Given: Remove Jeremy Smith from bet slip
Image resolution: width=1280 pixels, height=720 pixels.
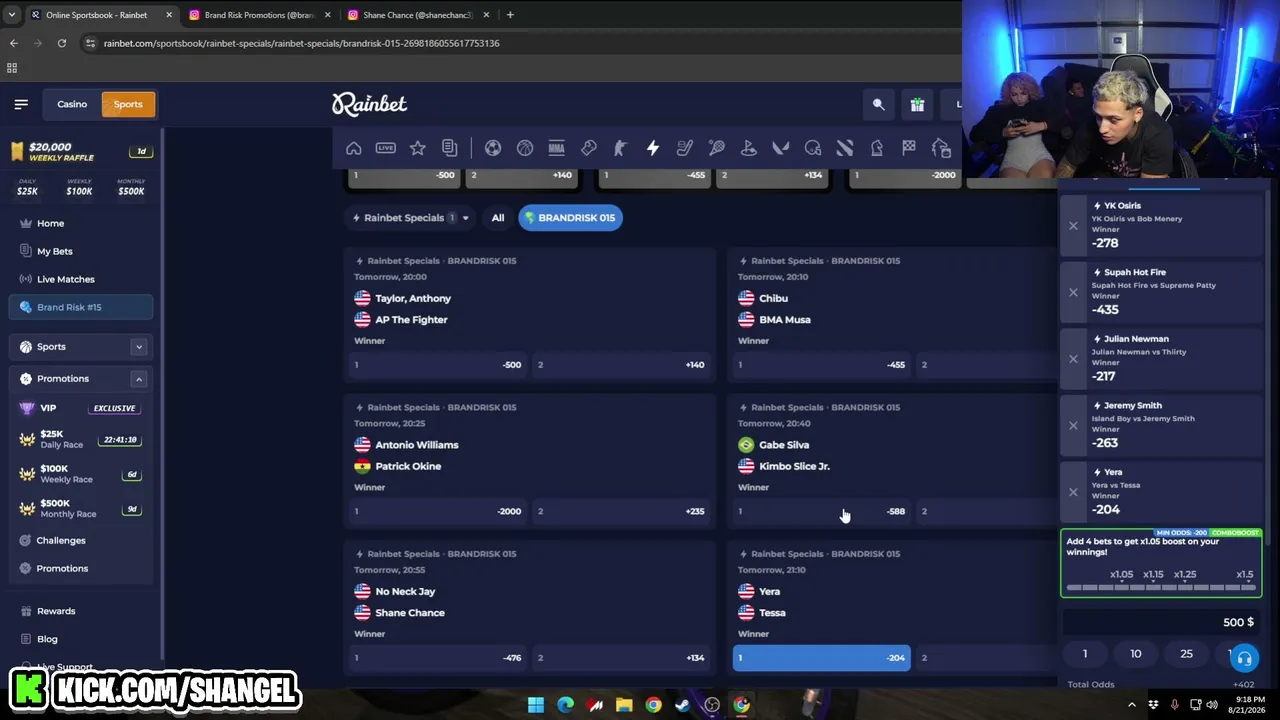Looking at the screenshot, I should [1073, 426].
